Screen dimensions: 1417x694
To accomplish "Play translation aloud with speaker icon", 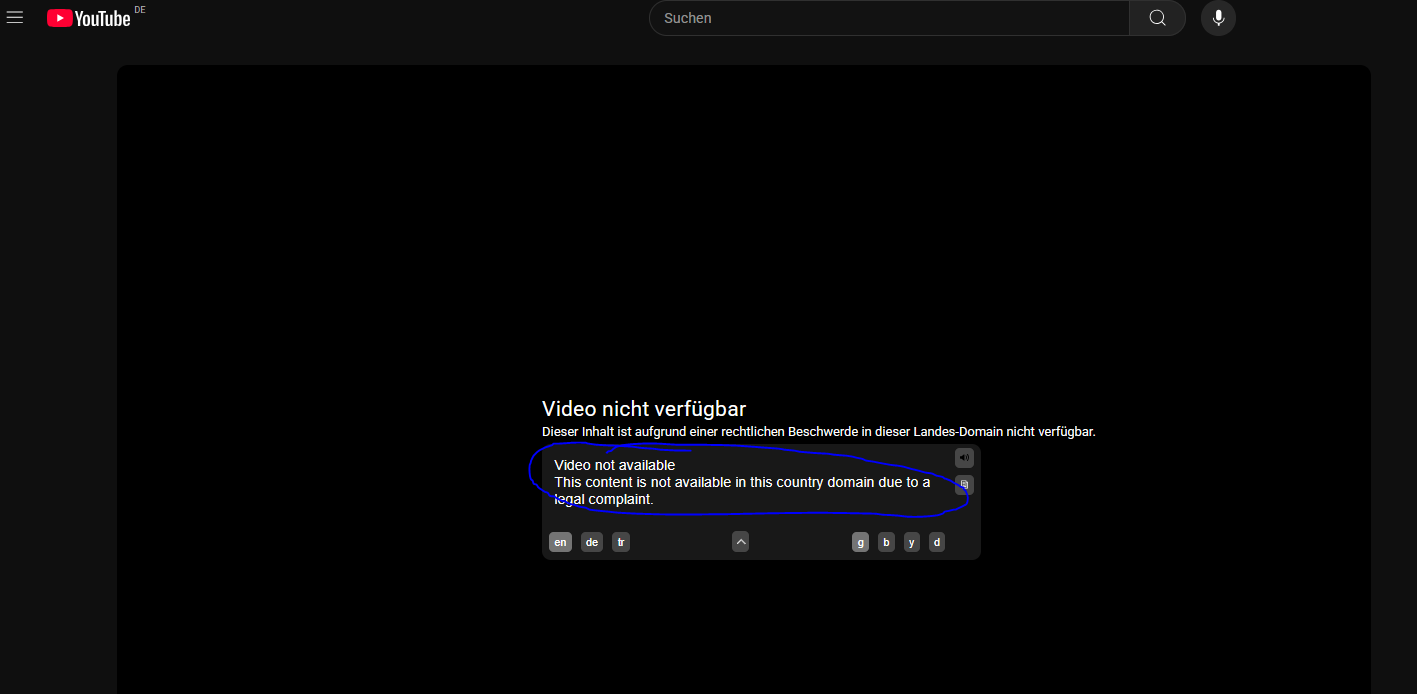I will pyautogui.click(x=964, y=458).
